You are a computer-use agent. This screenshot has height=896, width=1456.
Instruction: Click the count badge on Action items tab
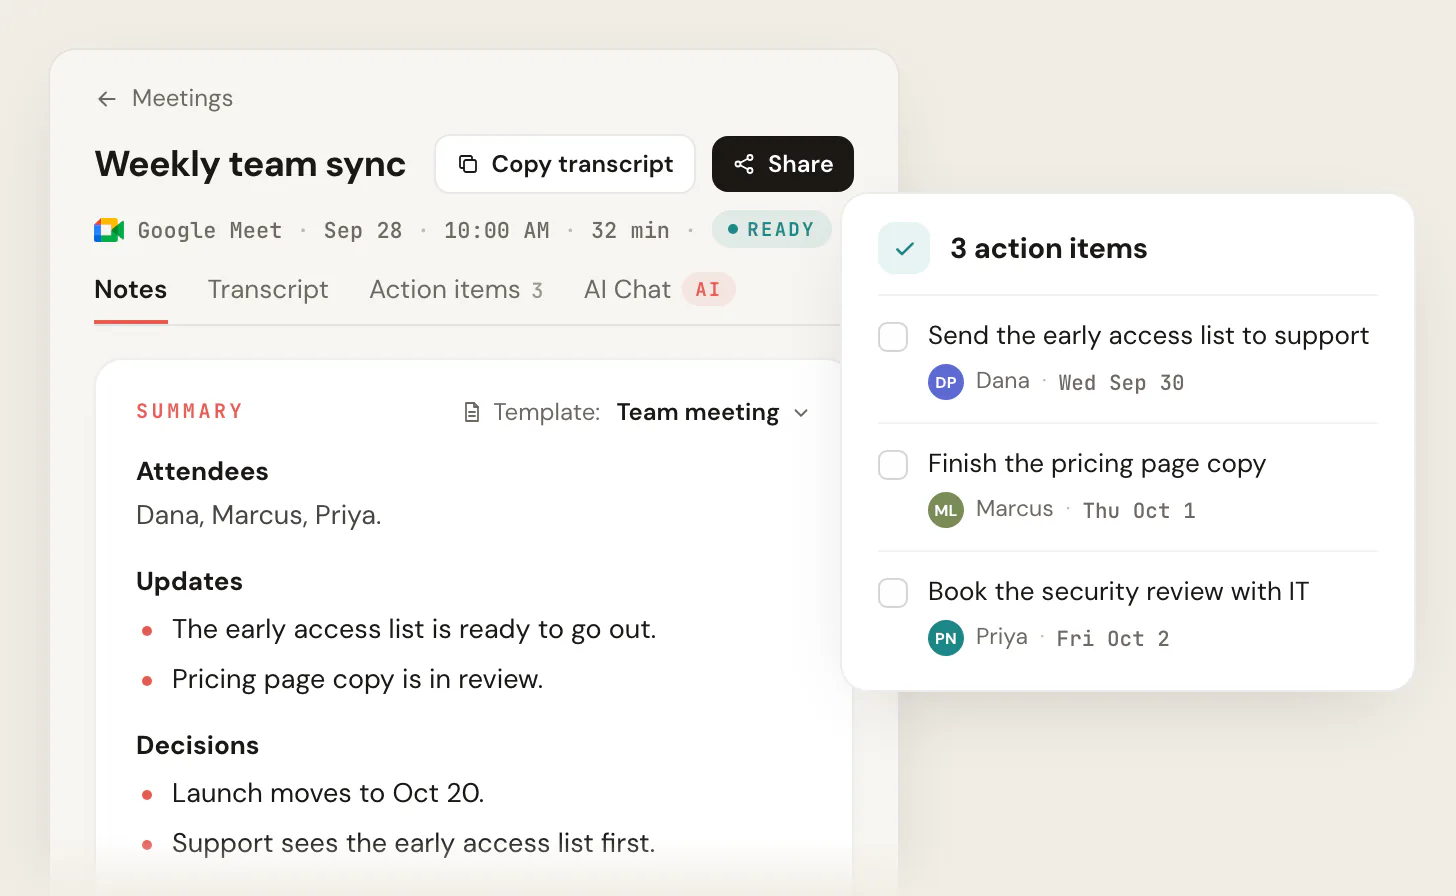(537, 290)
